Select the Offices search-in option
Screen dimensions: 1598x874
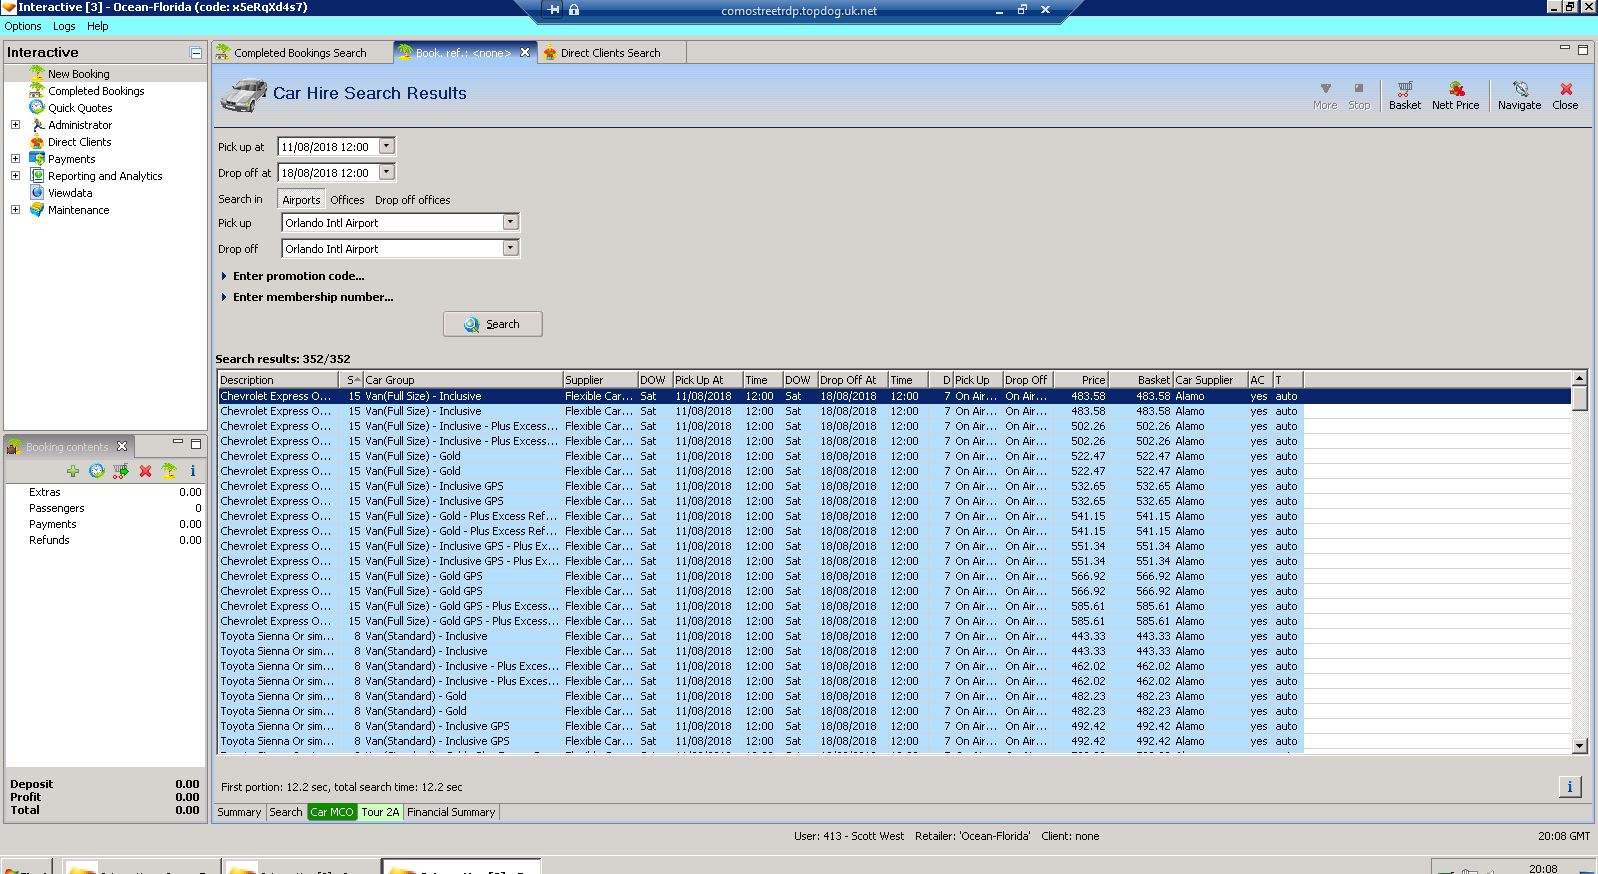pos(347,200)
